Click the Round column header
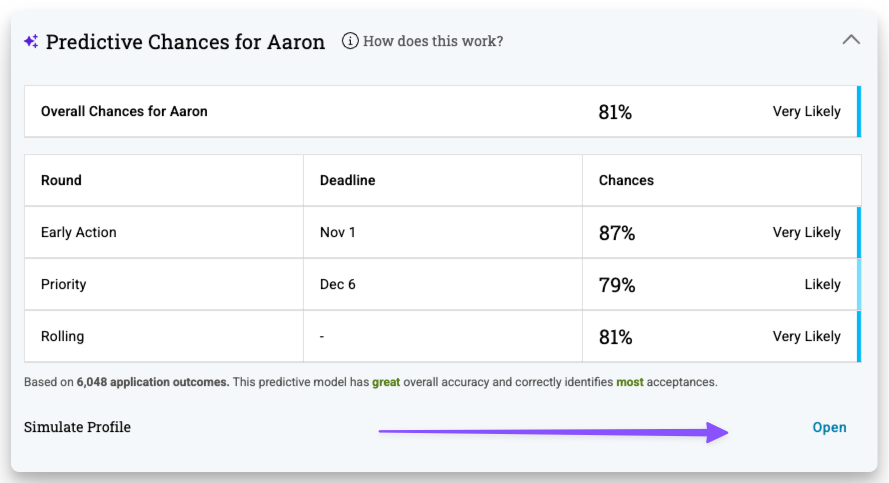This screenshot has height=483, width=889. [x=61, y=180]
